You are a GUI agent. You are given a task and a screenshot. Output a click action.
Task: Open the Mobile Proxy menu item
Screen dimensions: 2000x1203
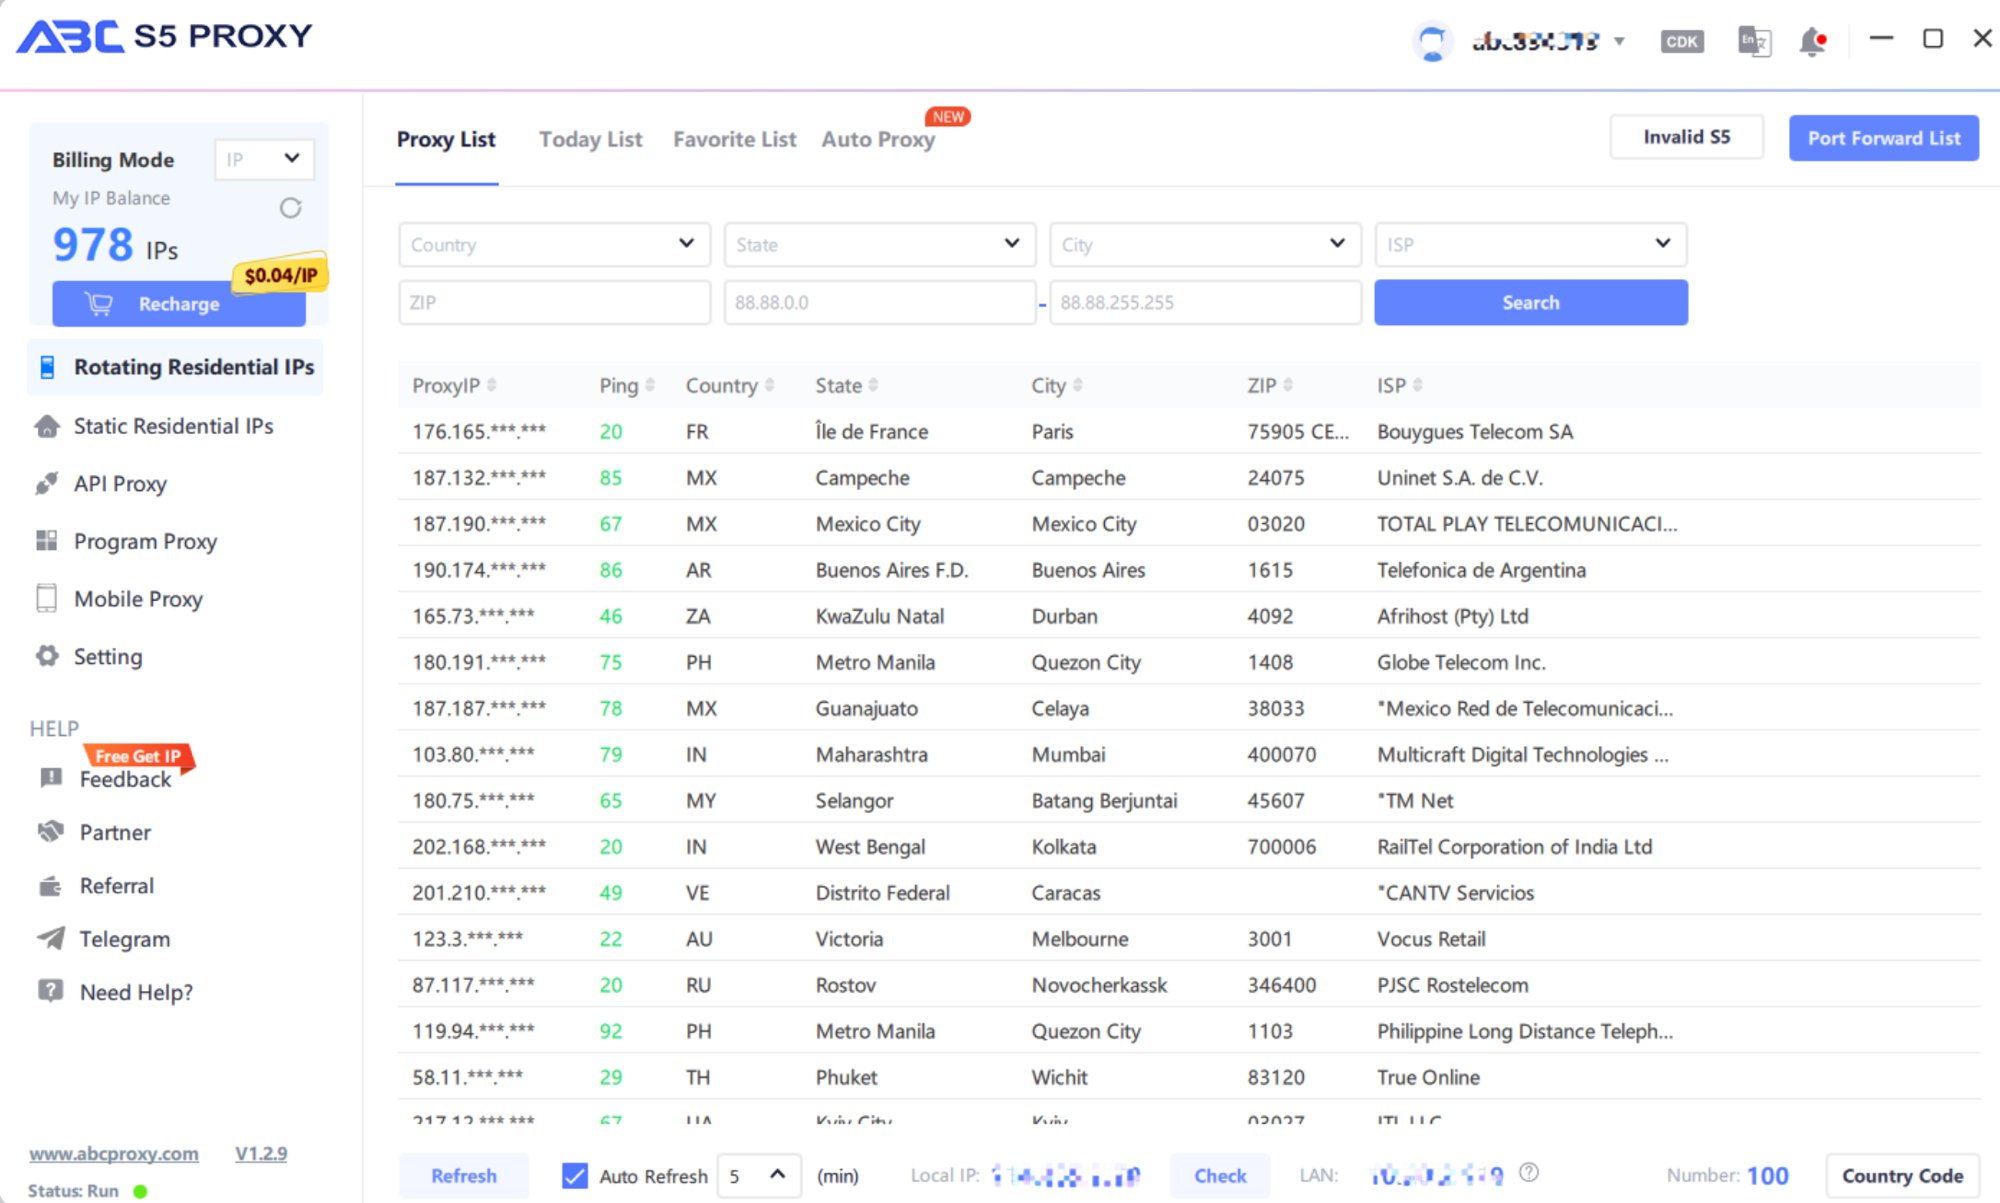(x=139, y=599)
